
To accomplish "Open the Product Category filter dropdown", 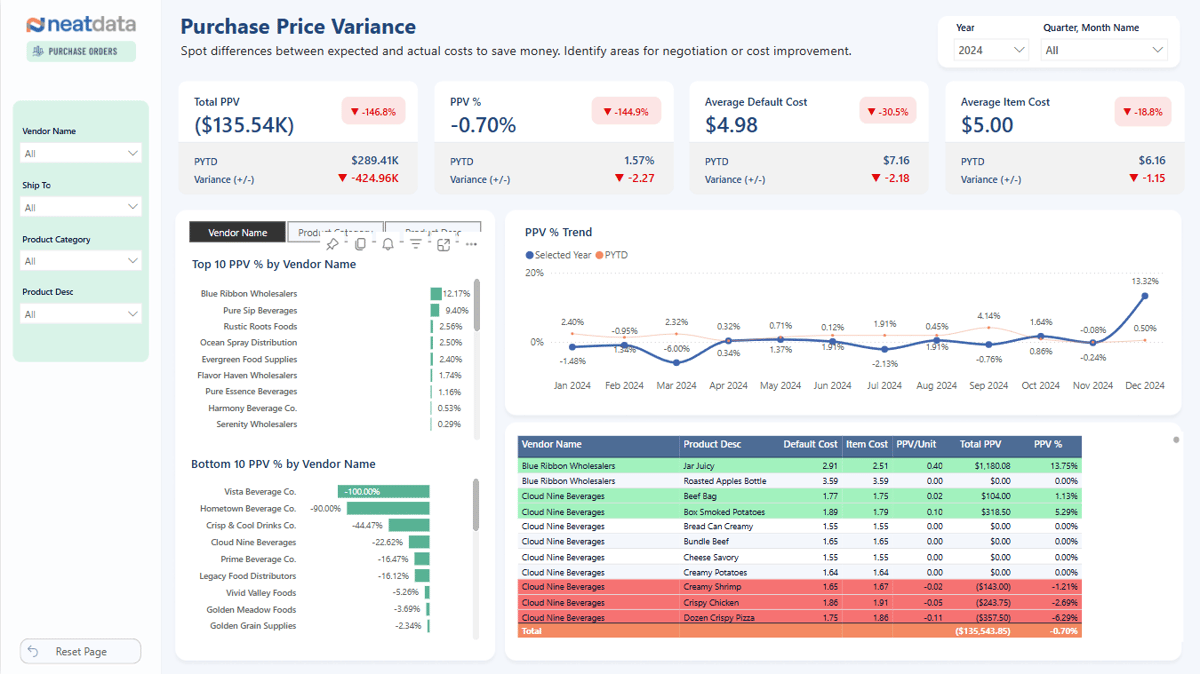I will [x=133, y=261].
